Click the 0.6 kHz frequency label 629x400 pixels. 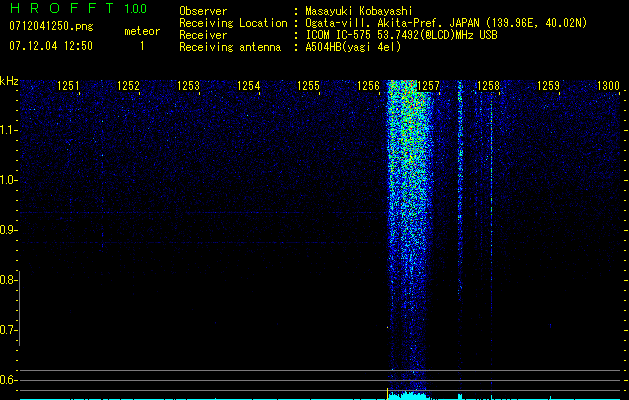[x=8, y=380]
